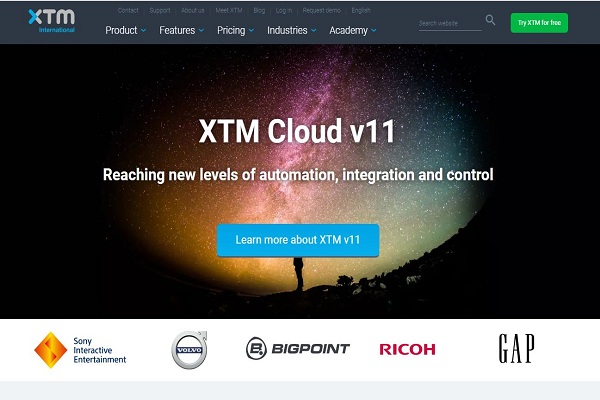
Task: Click Try XTM for free button
Action: click(539, 23)
